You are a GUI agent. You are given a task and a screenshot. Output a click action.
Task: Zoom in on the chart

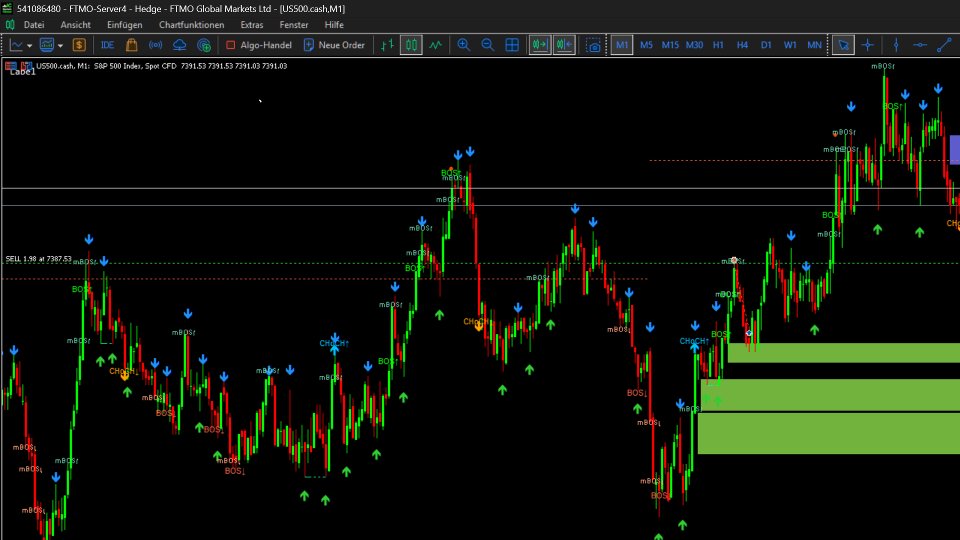click(463, 45)
